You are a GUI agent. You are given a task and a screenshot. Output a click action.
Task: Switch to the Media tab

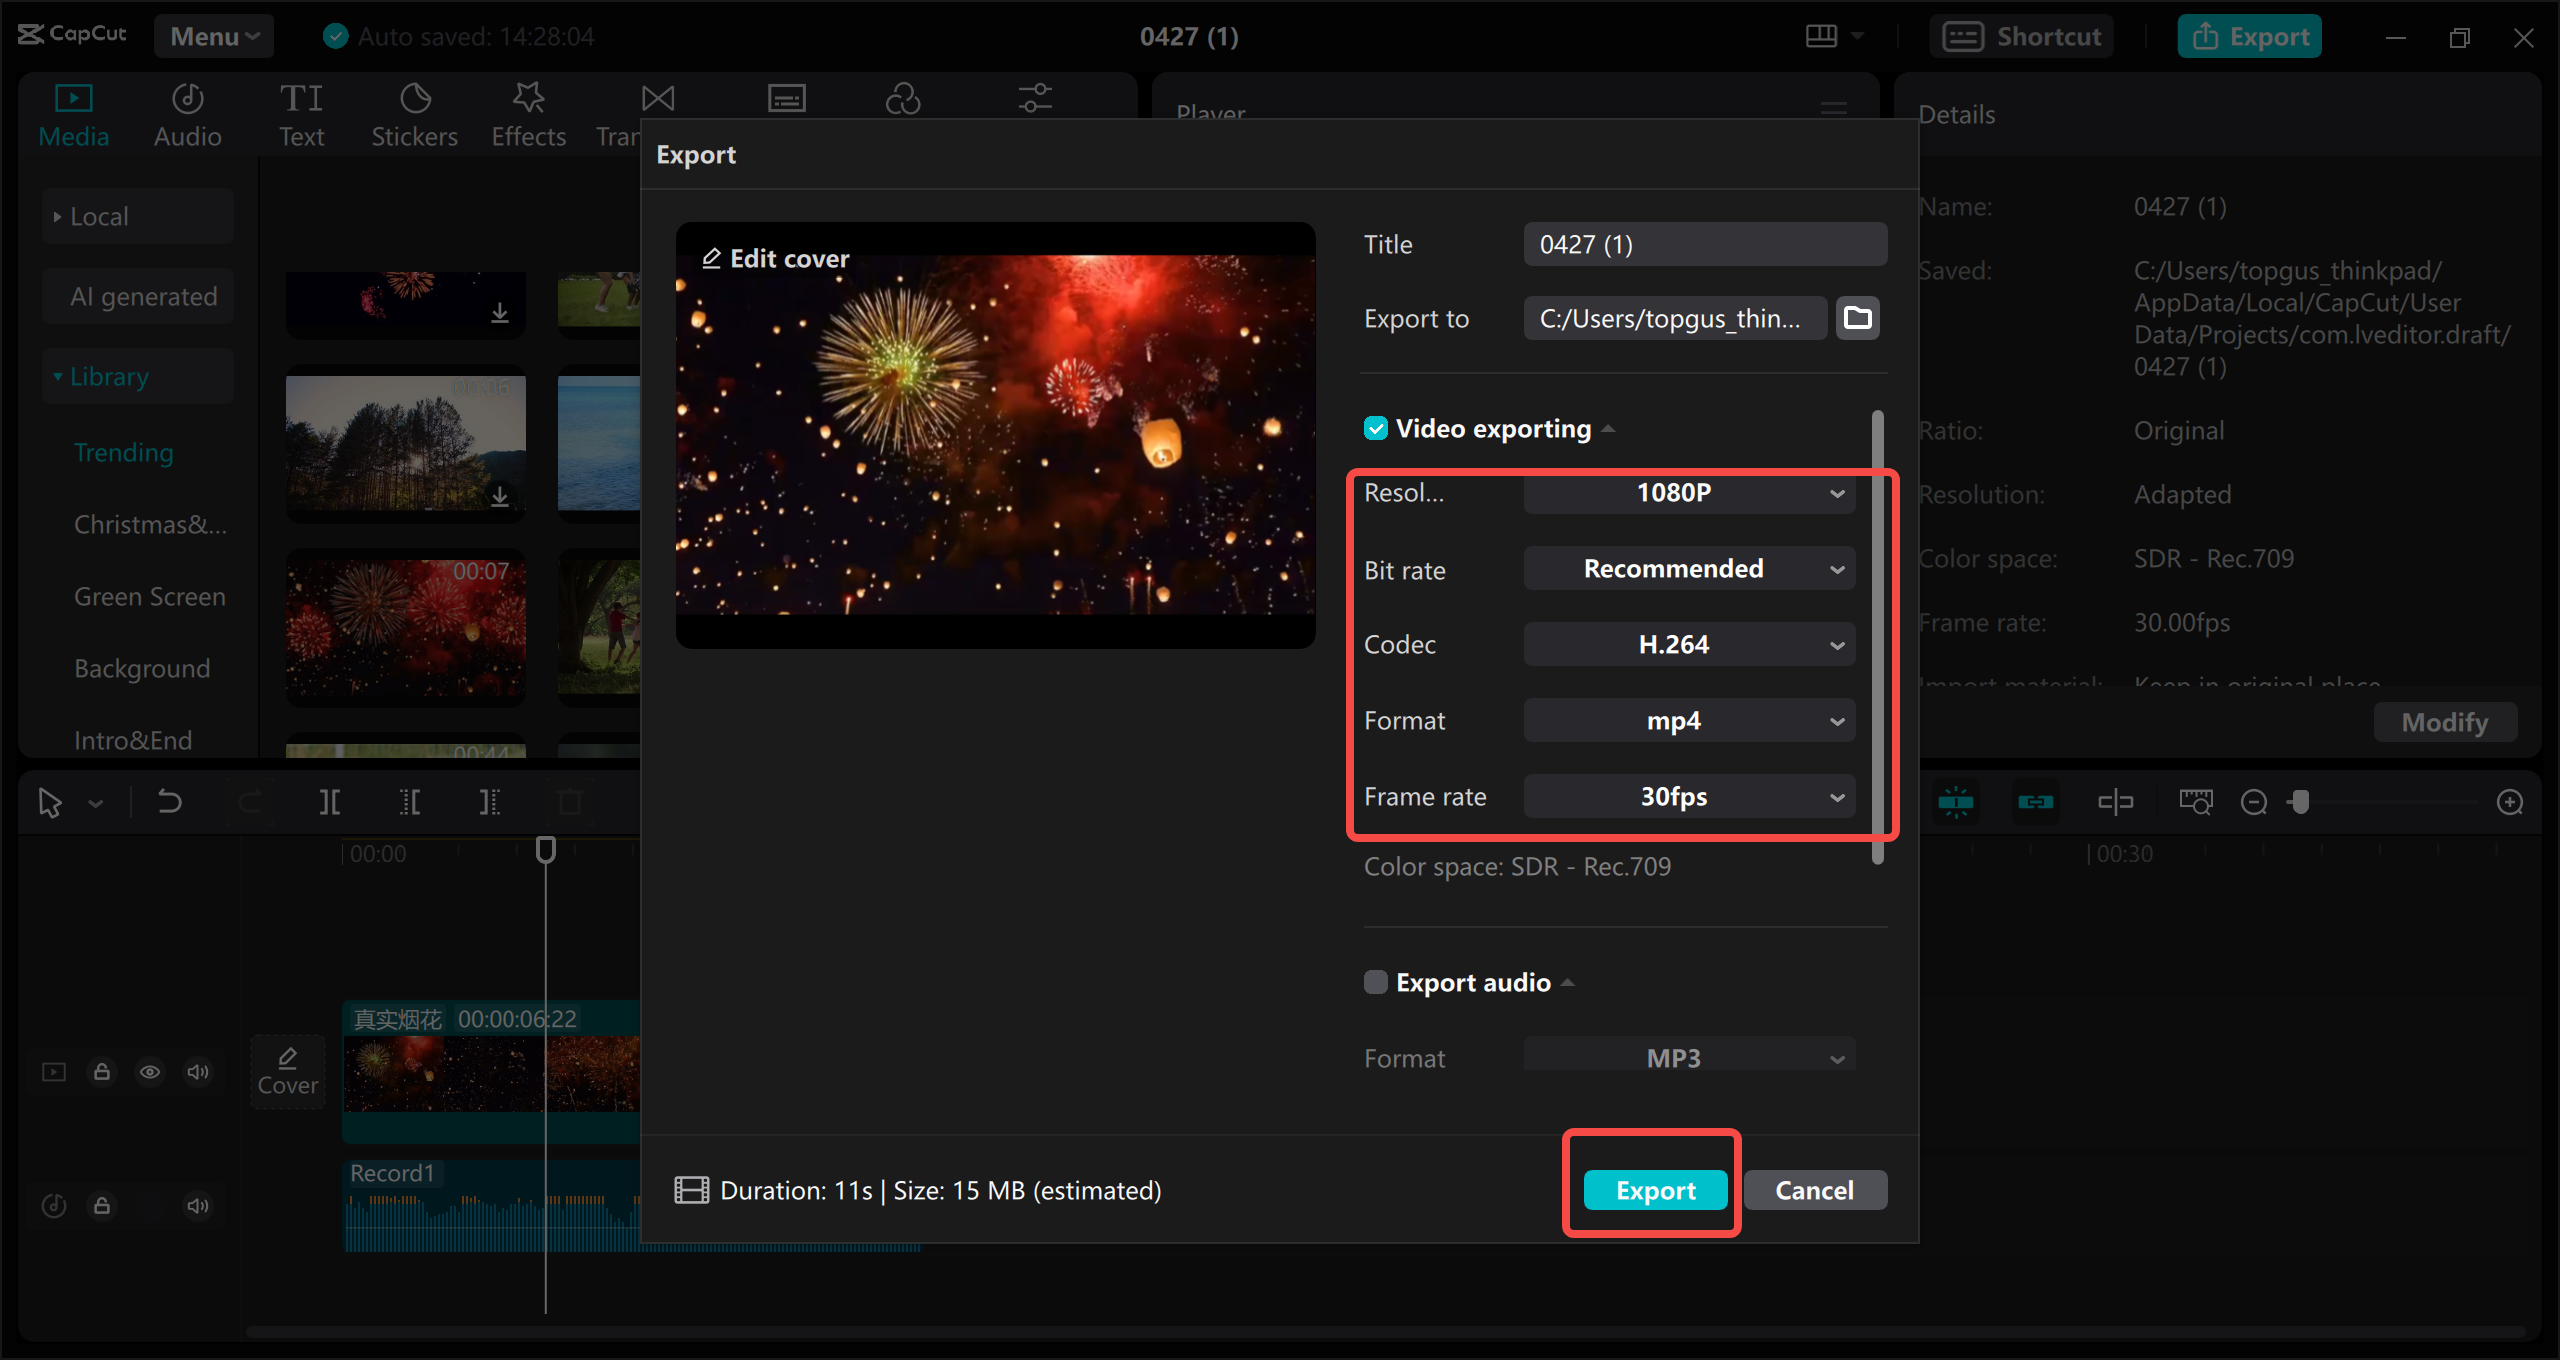[73, 112]
